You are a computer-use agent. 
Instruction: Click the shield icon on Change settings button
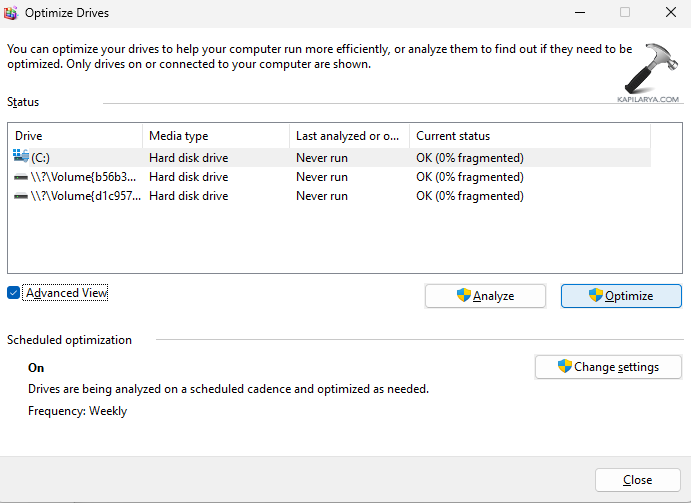564,367
